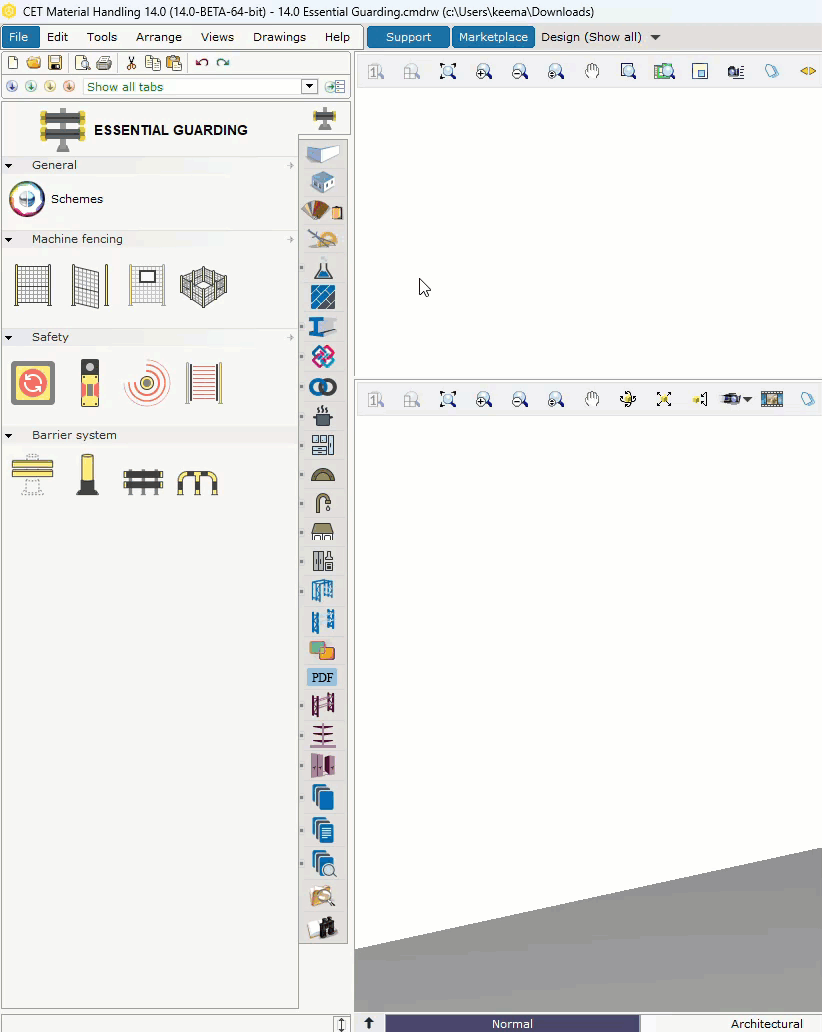This screenshot has height=1032, width=822.
Task: Open the steel I-beam tab
Action: point(322,327)
